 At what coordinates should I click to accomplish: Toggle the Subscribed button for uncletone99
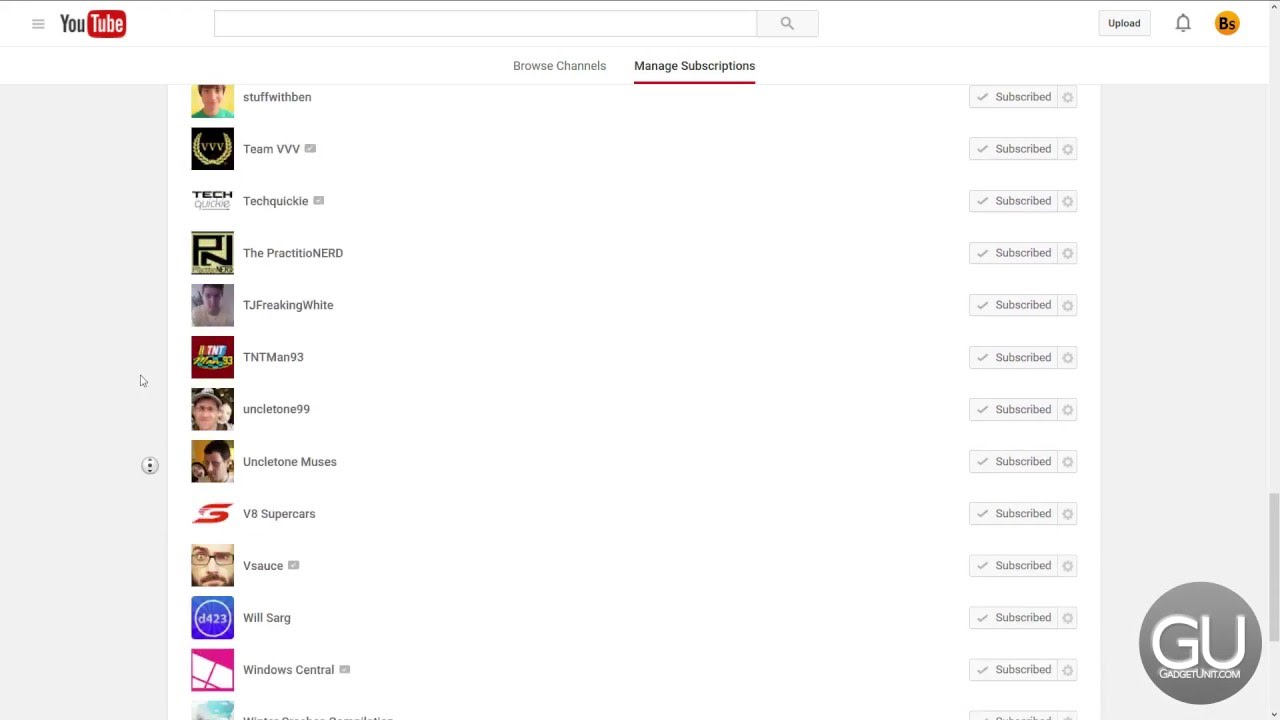(x=1013, y=409)
